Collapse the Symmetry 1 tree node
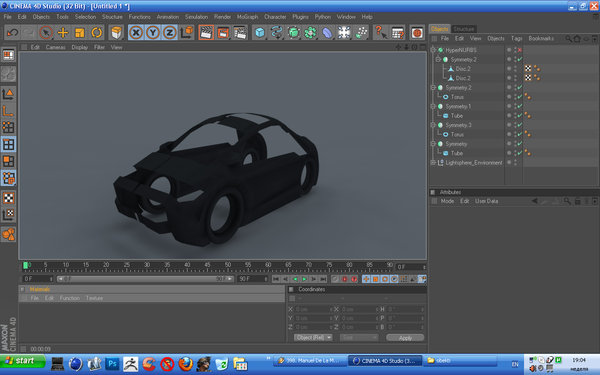 [x=433, y=106]
